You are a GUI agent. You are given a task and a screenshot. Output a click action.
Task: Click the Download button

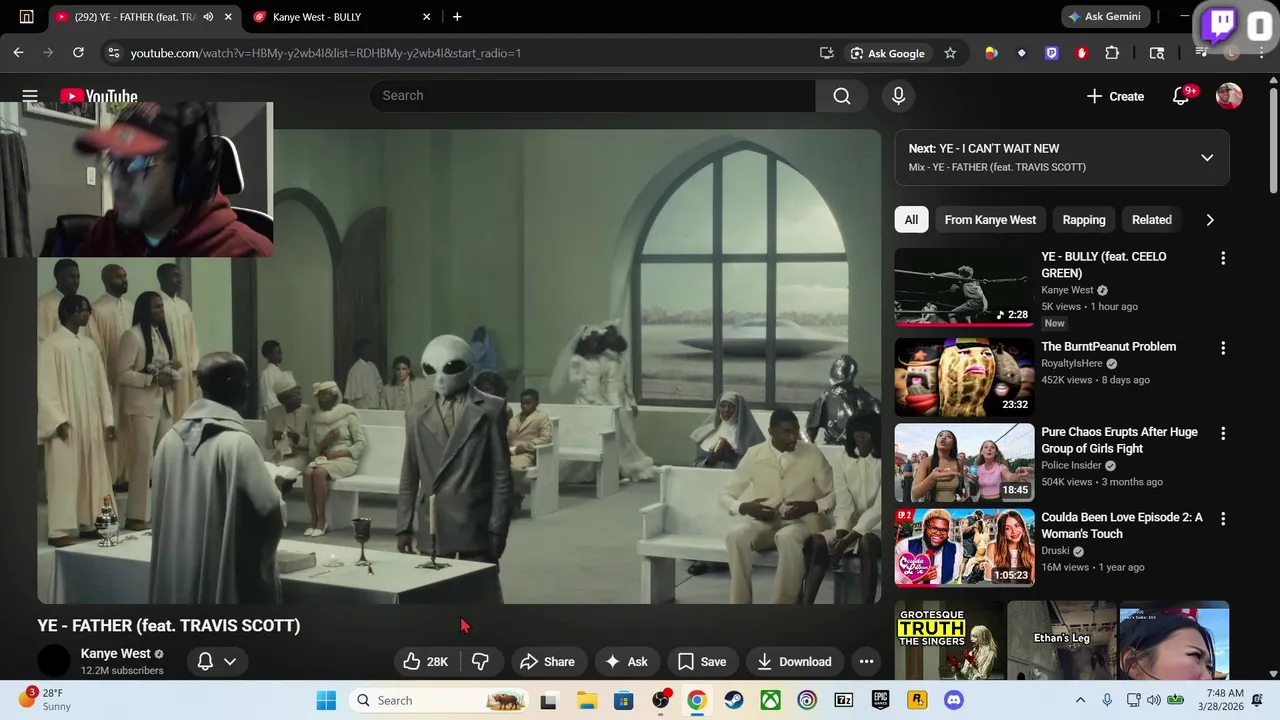click(794, 661)
